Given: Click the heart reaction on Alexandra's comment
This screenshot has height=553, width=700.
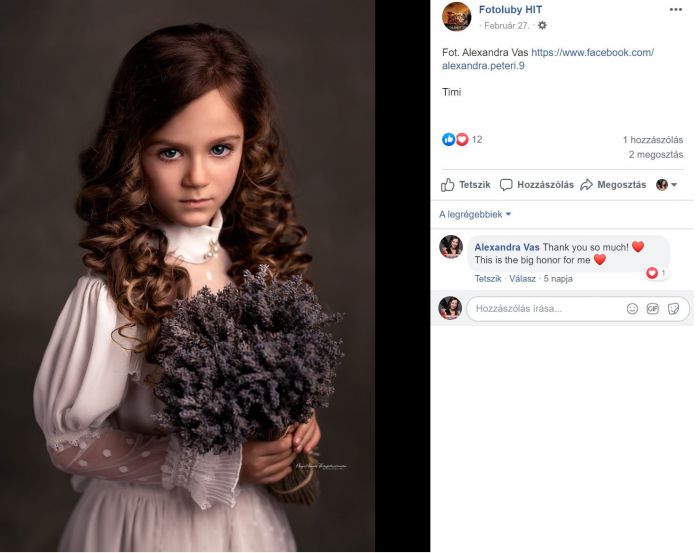Looking at the screenshot, I should pyautogui.click(x=652, y=273).
